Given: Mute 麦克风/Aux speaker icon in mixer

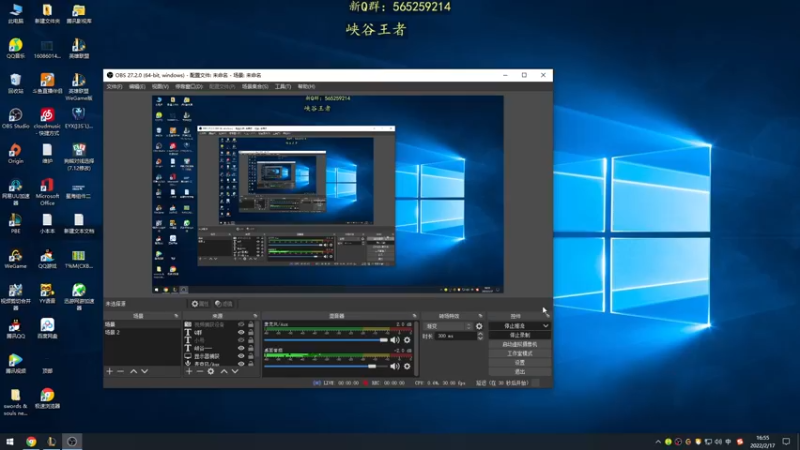Looking at the screenshot, I should coord(395,340).
